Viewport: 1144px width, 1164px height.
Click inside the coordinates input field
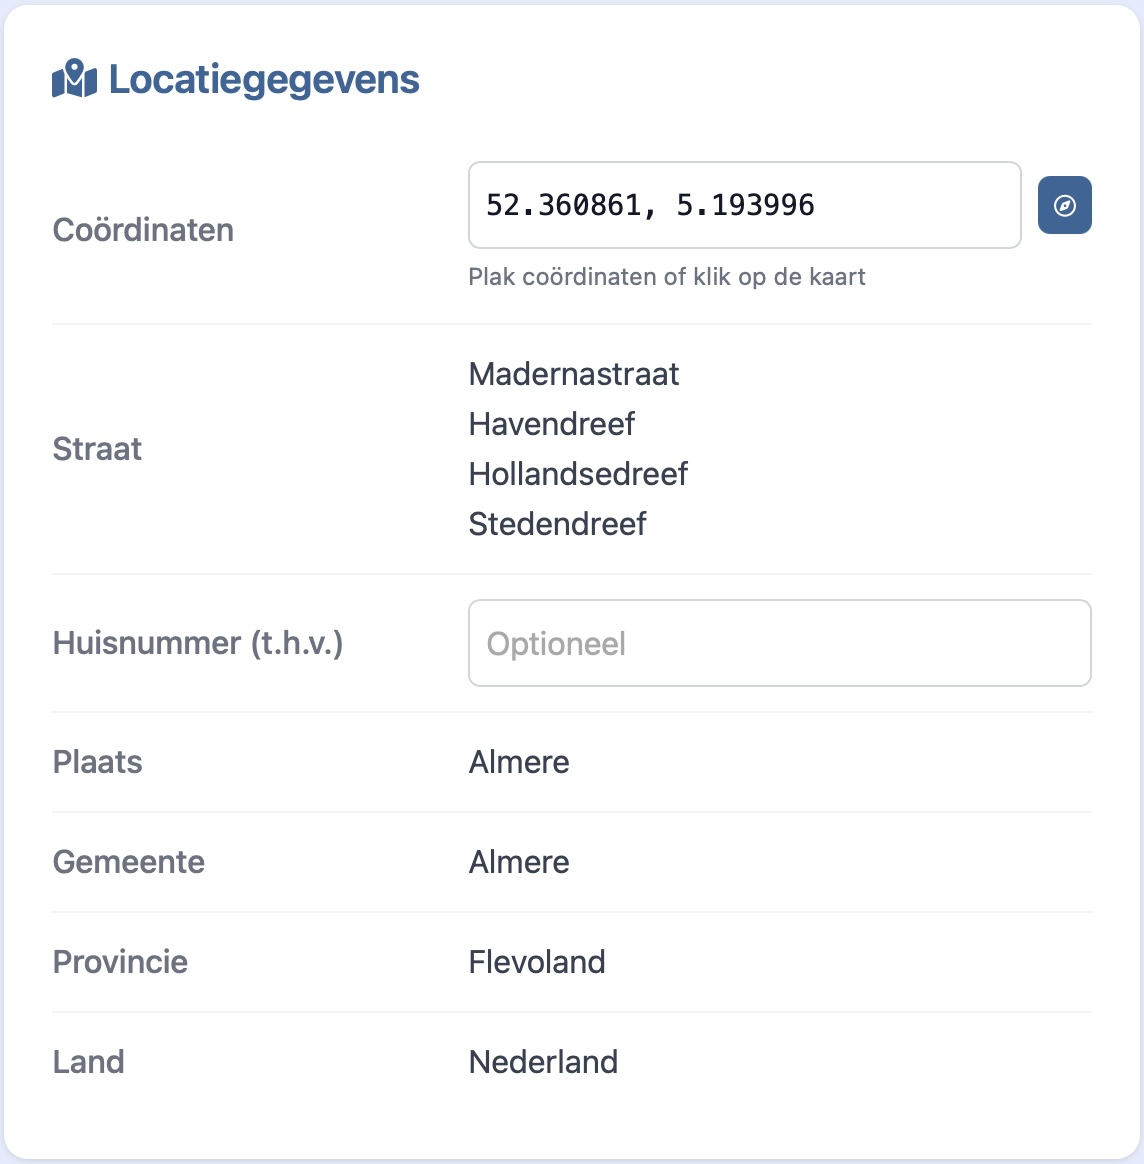(744, 205)
